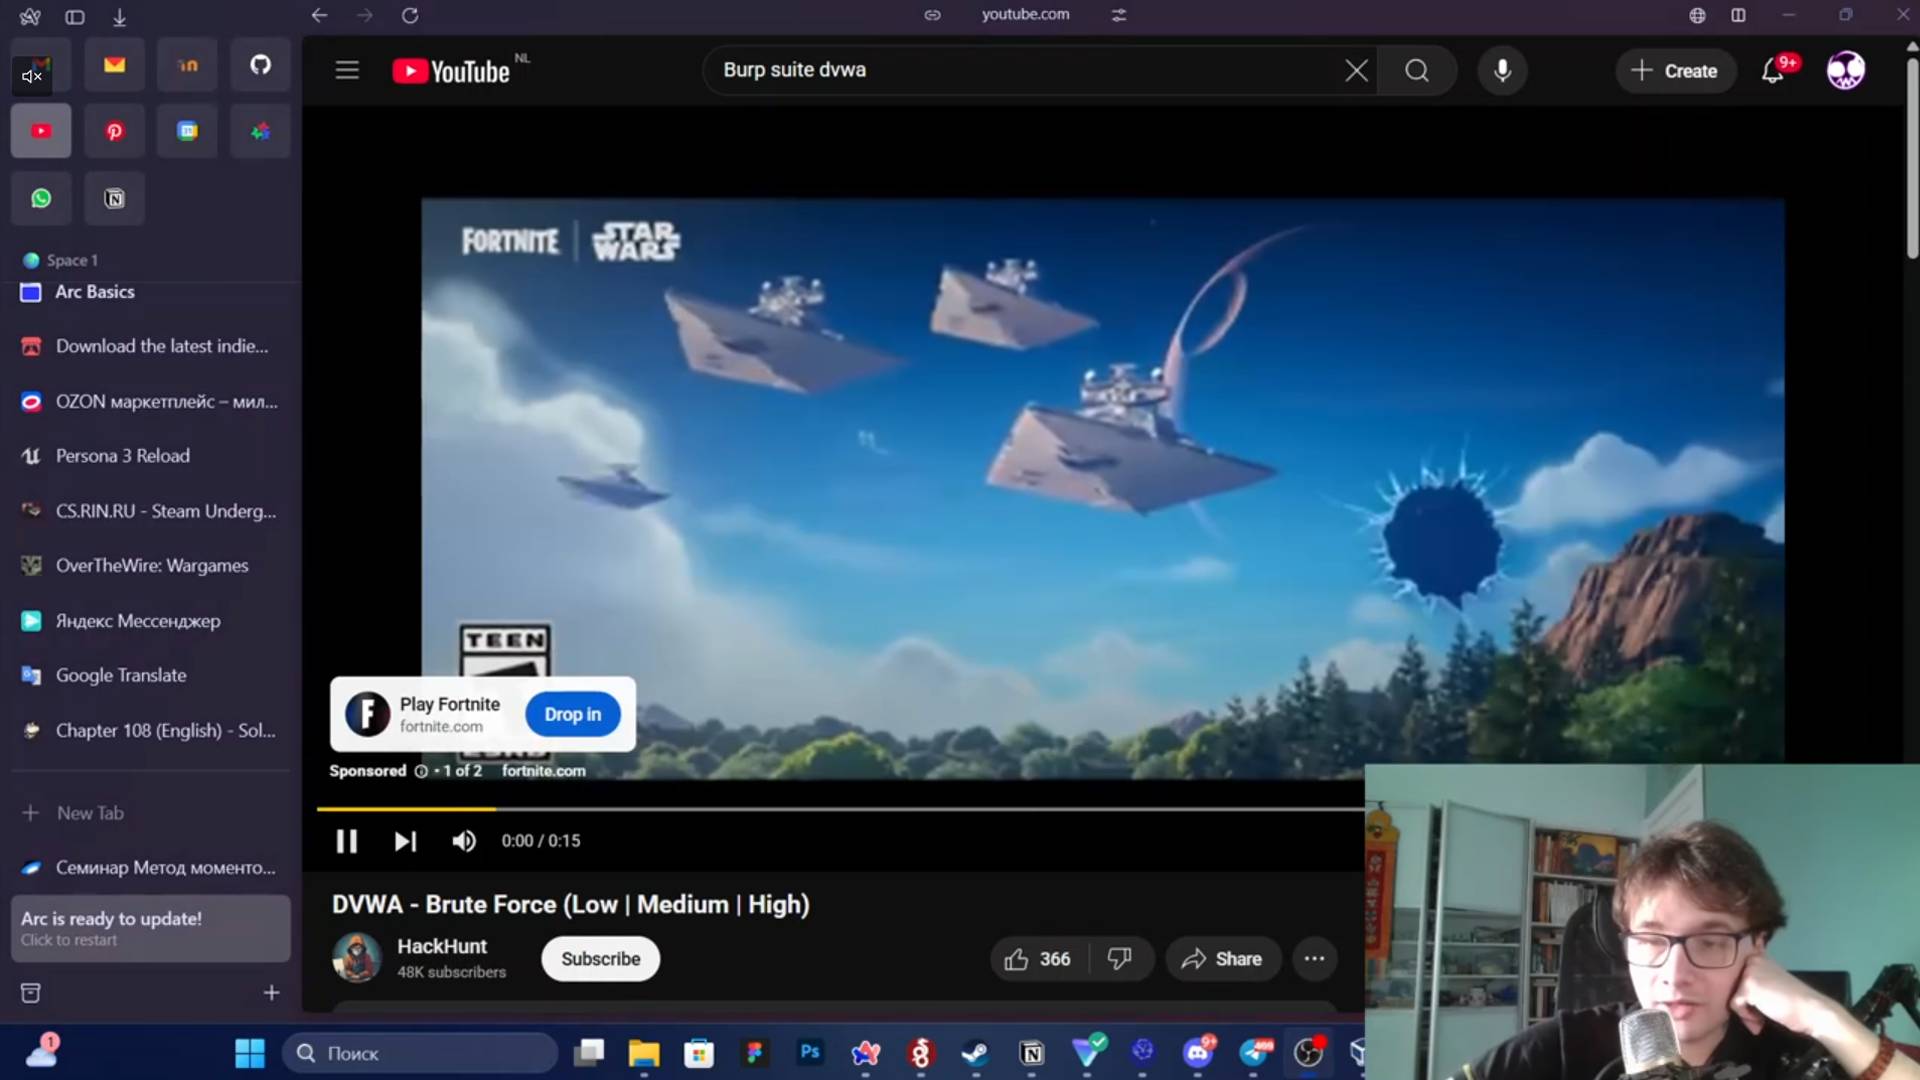1920x1080 pixels.
Task: Open the Google Calendar pinned tab
Action: point(187,131)
